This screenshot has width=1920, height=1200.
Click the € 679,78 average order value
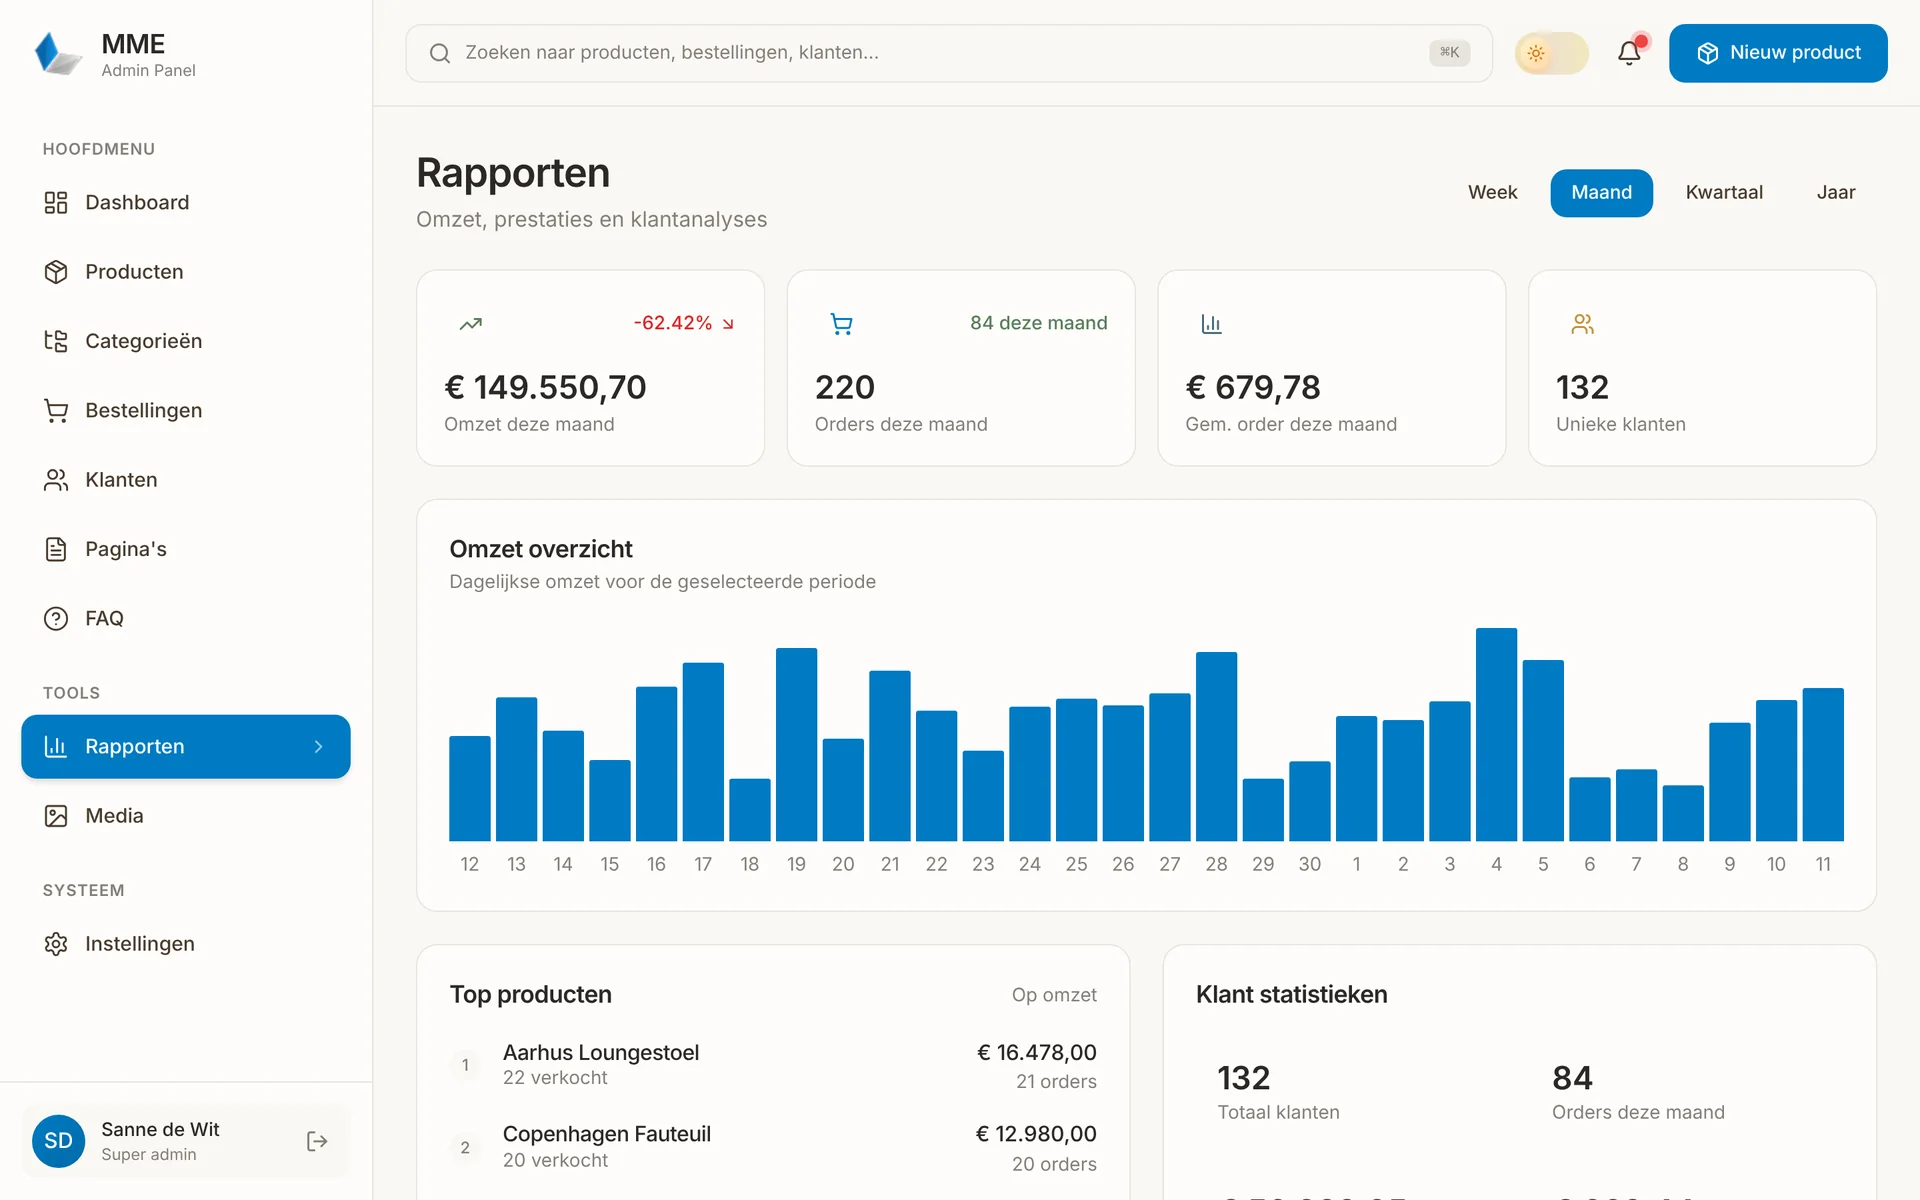pyautogui.click(x=1253, y=388)
